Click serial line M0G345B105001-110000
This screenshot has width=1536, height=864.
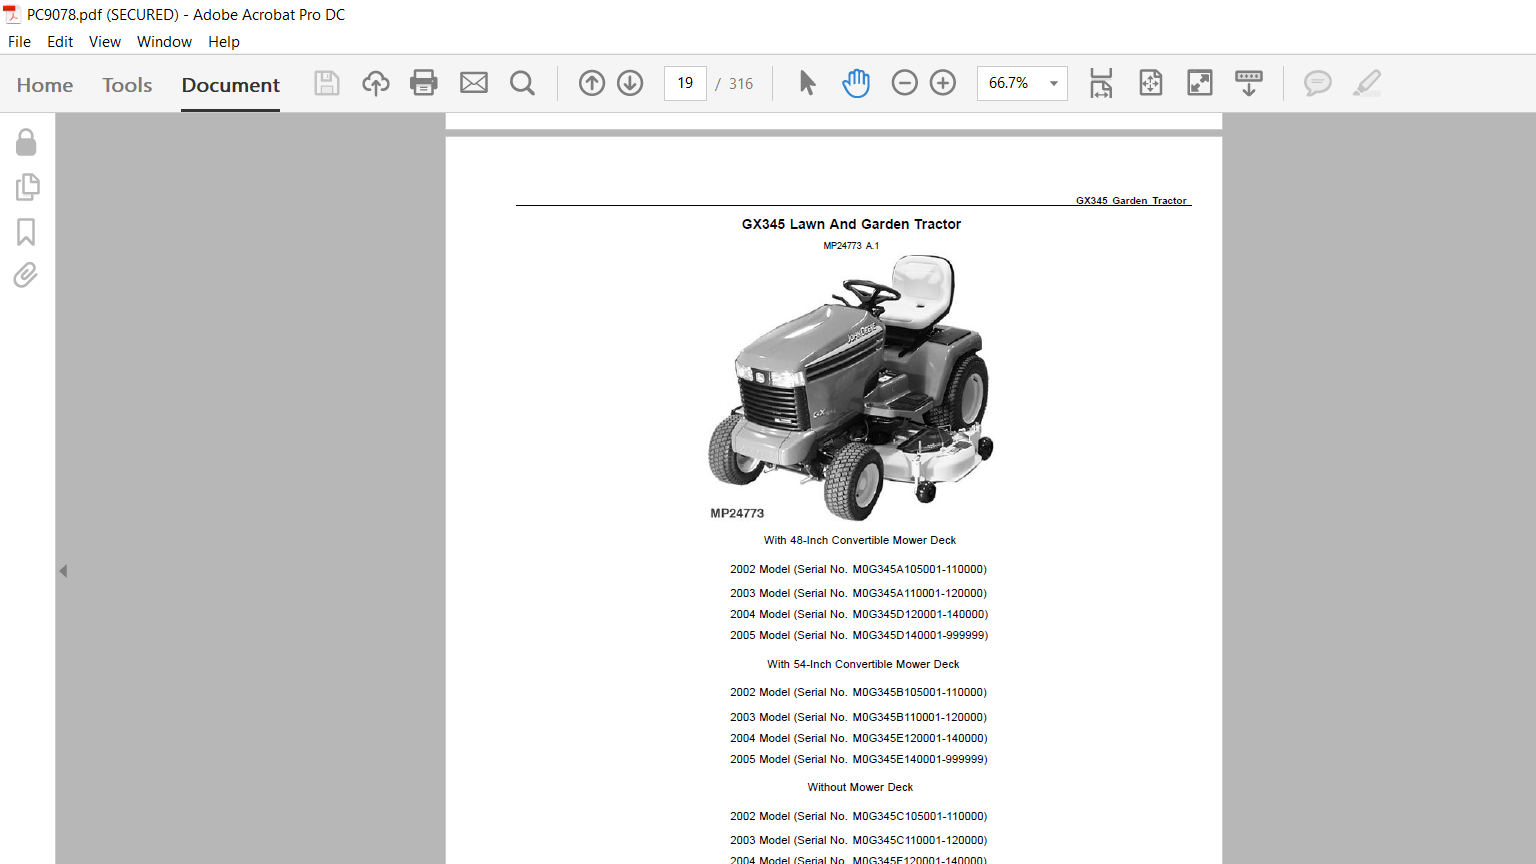point(858,692)
